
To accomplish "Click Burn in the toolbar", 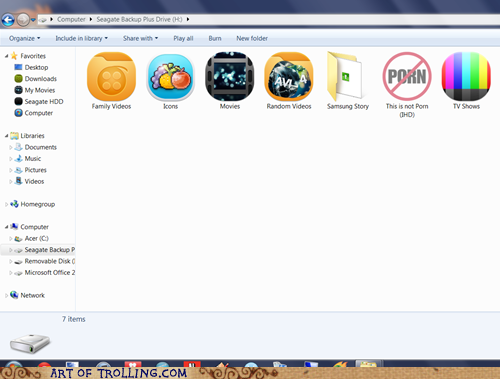I will (215, 38).
